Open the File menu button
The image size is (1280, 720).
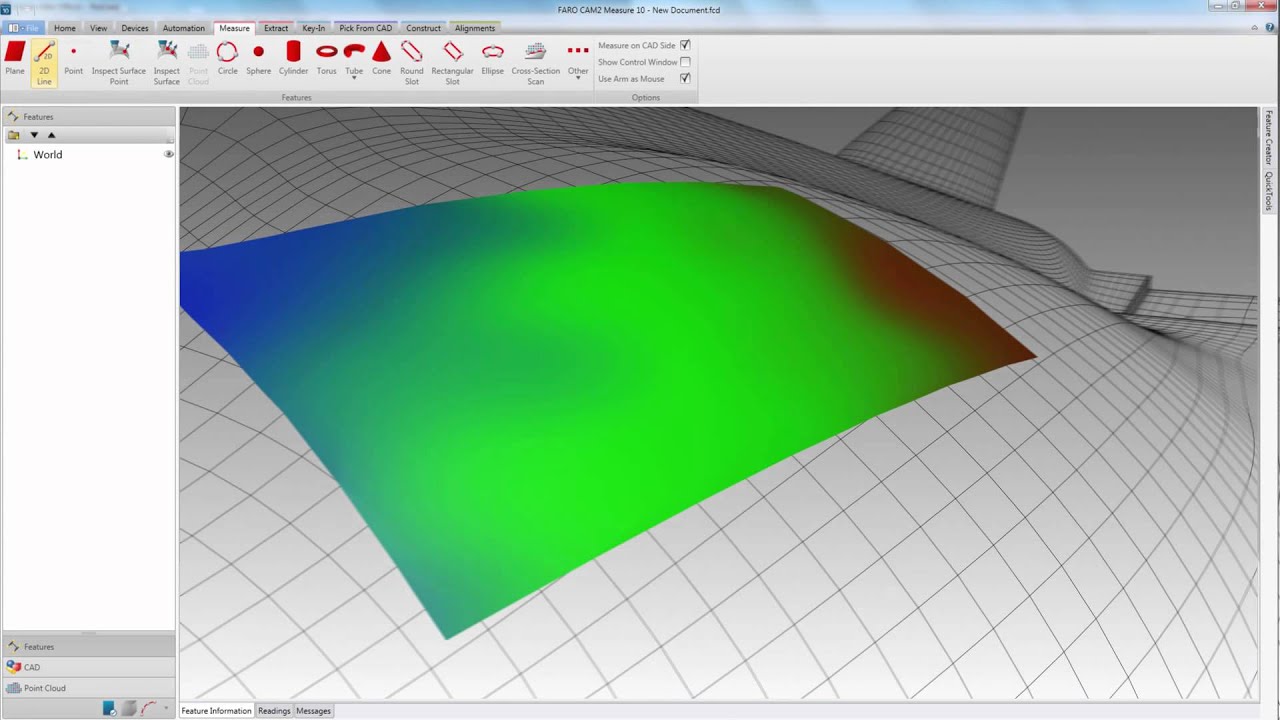tap(24, 28)
